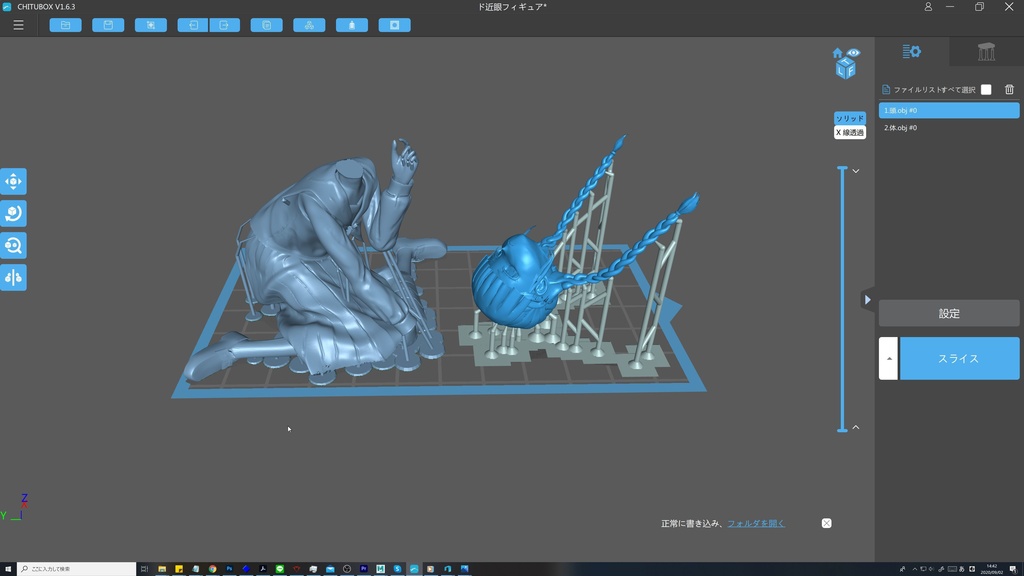Viewport: 1024px width, 576px height.
Task: Click the home view icon
Action: (x=837, y=53)
